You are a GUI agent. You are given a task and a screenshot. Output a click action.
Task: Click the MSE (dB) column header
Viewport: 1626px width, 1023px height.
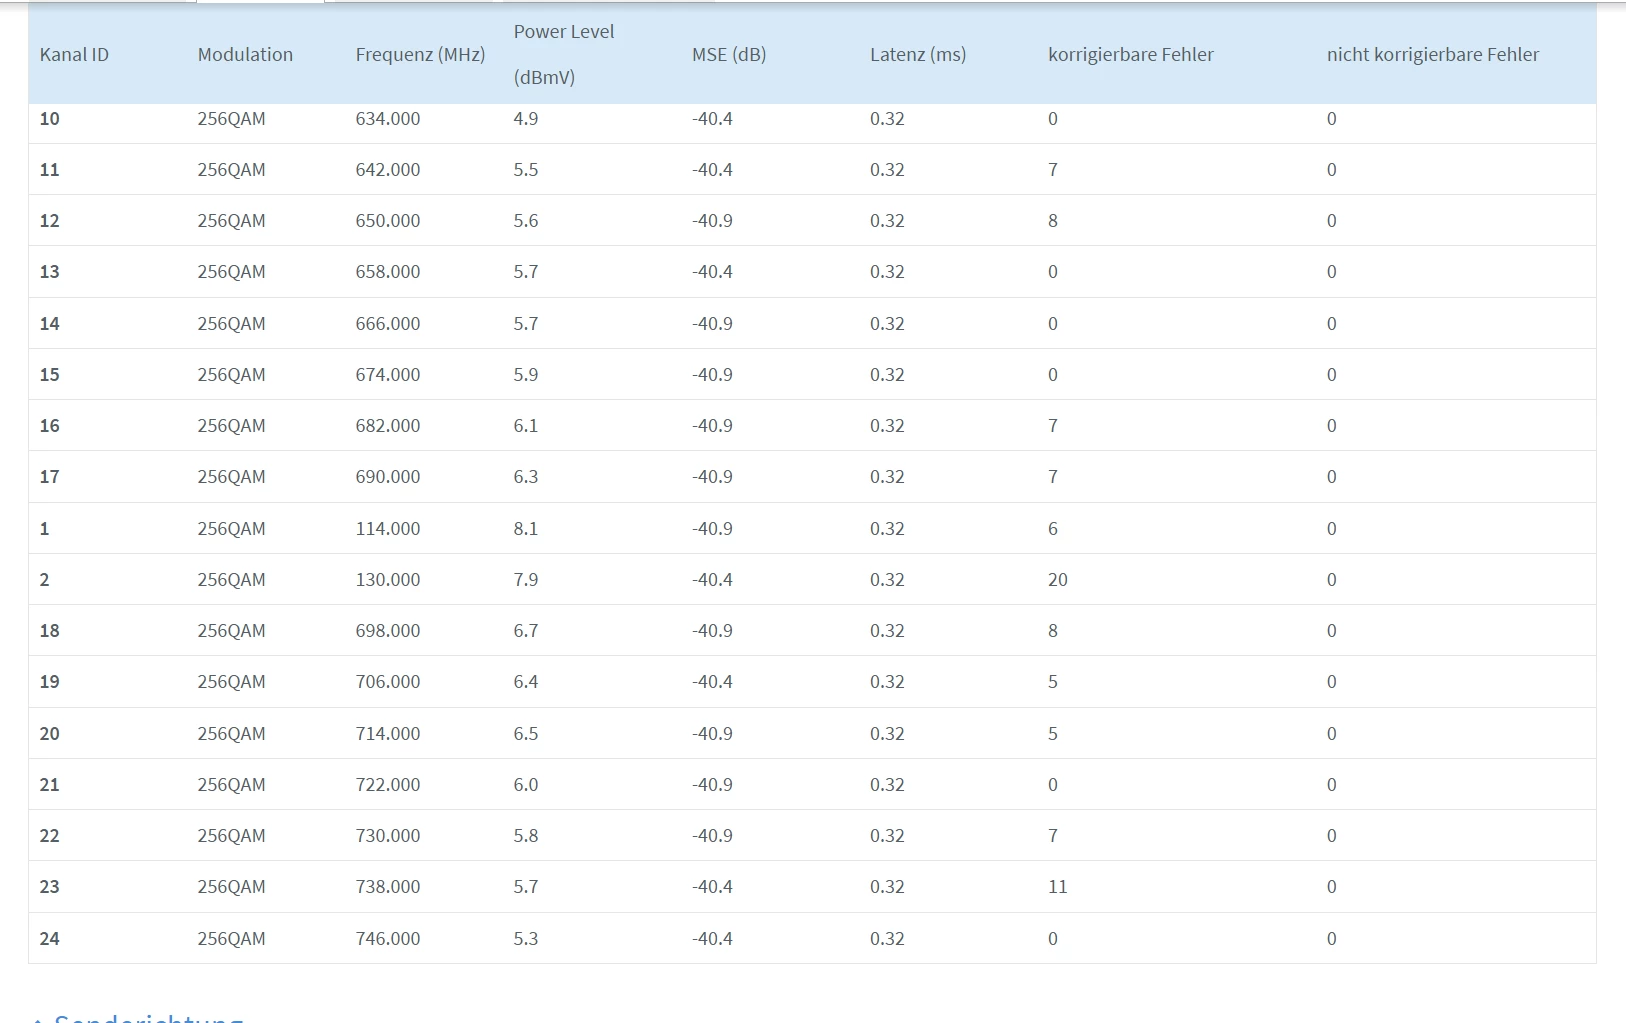pos(729,55)
